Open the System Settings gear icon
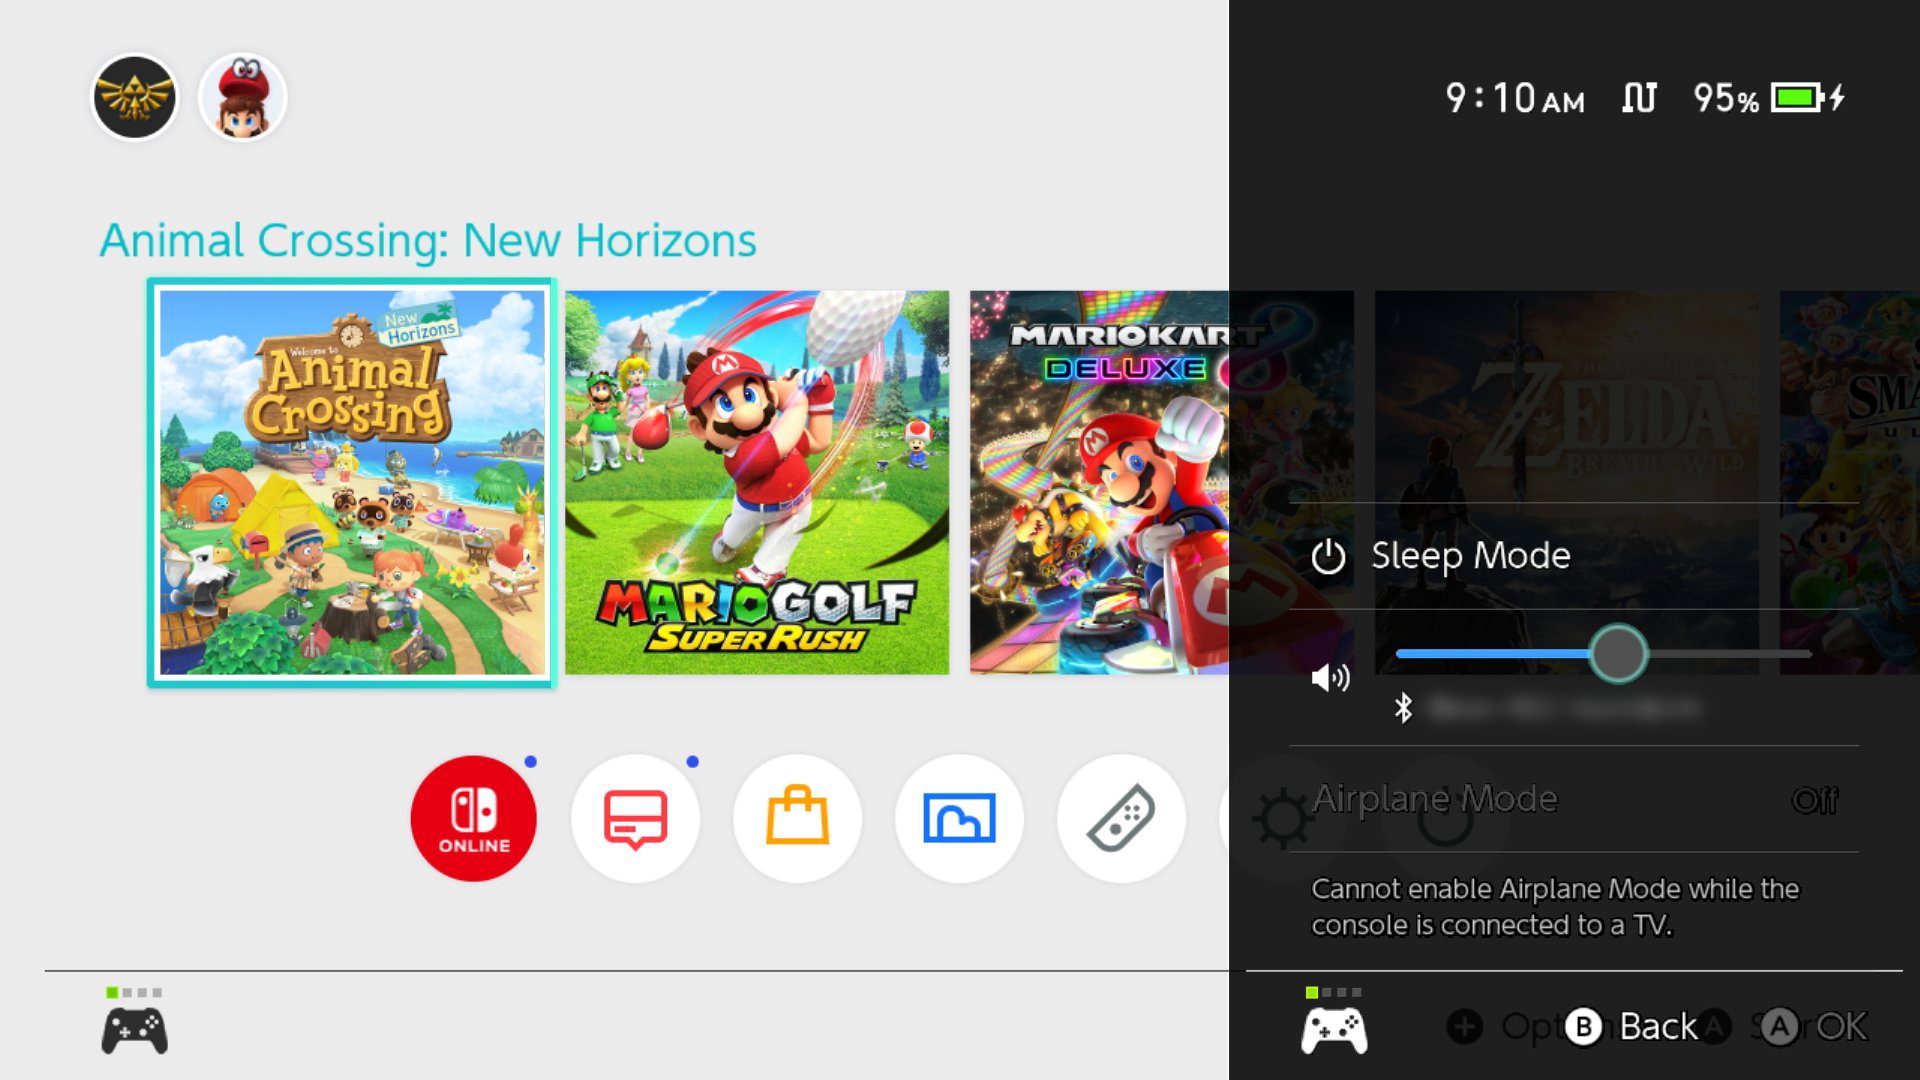The width and height of the screenshot is (1920, 1080). coord(1283,818)
